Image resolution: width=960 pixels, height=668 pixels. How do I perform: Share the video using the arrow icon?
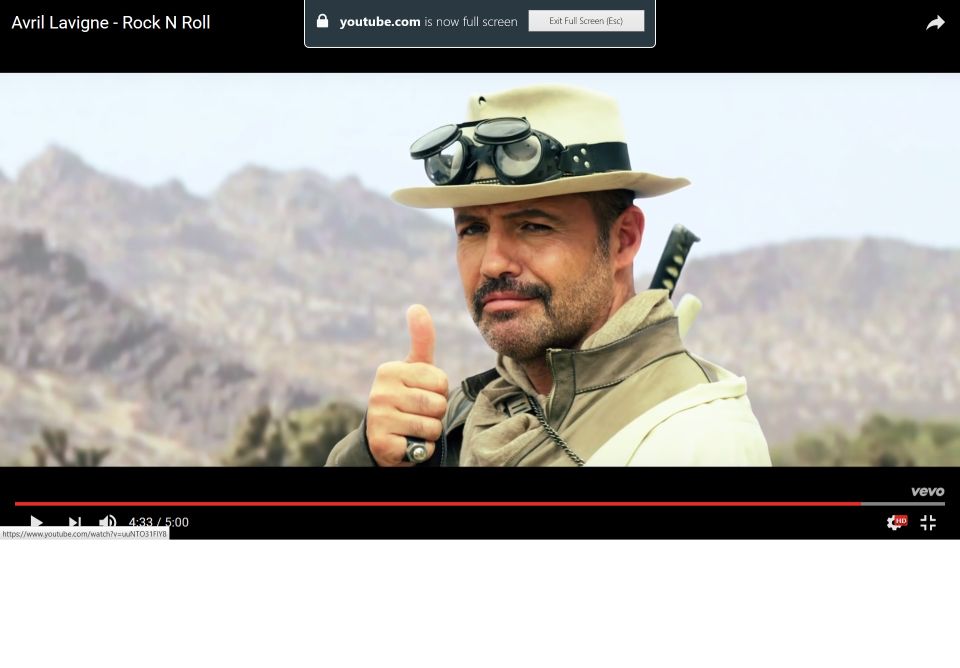point(935,23)
